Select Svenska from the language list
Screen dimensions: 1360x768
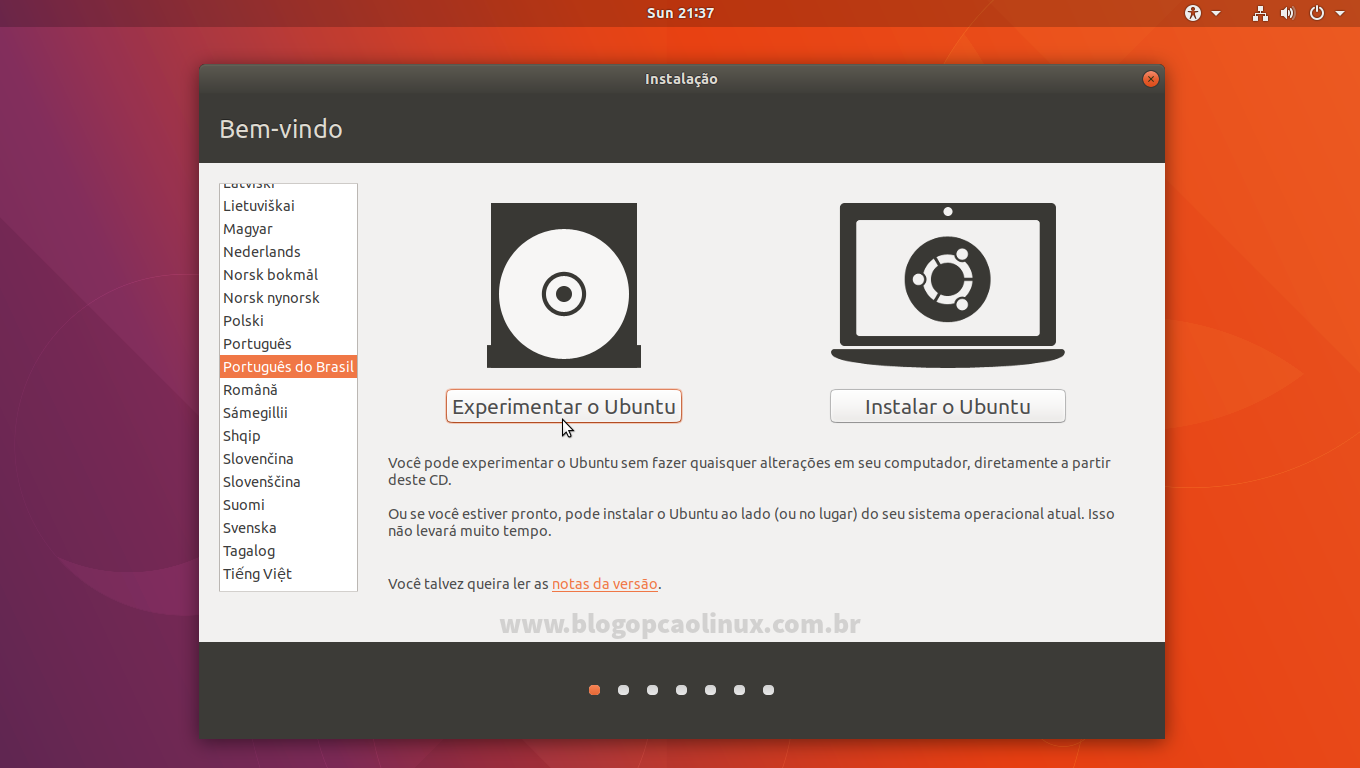(249, 527)
